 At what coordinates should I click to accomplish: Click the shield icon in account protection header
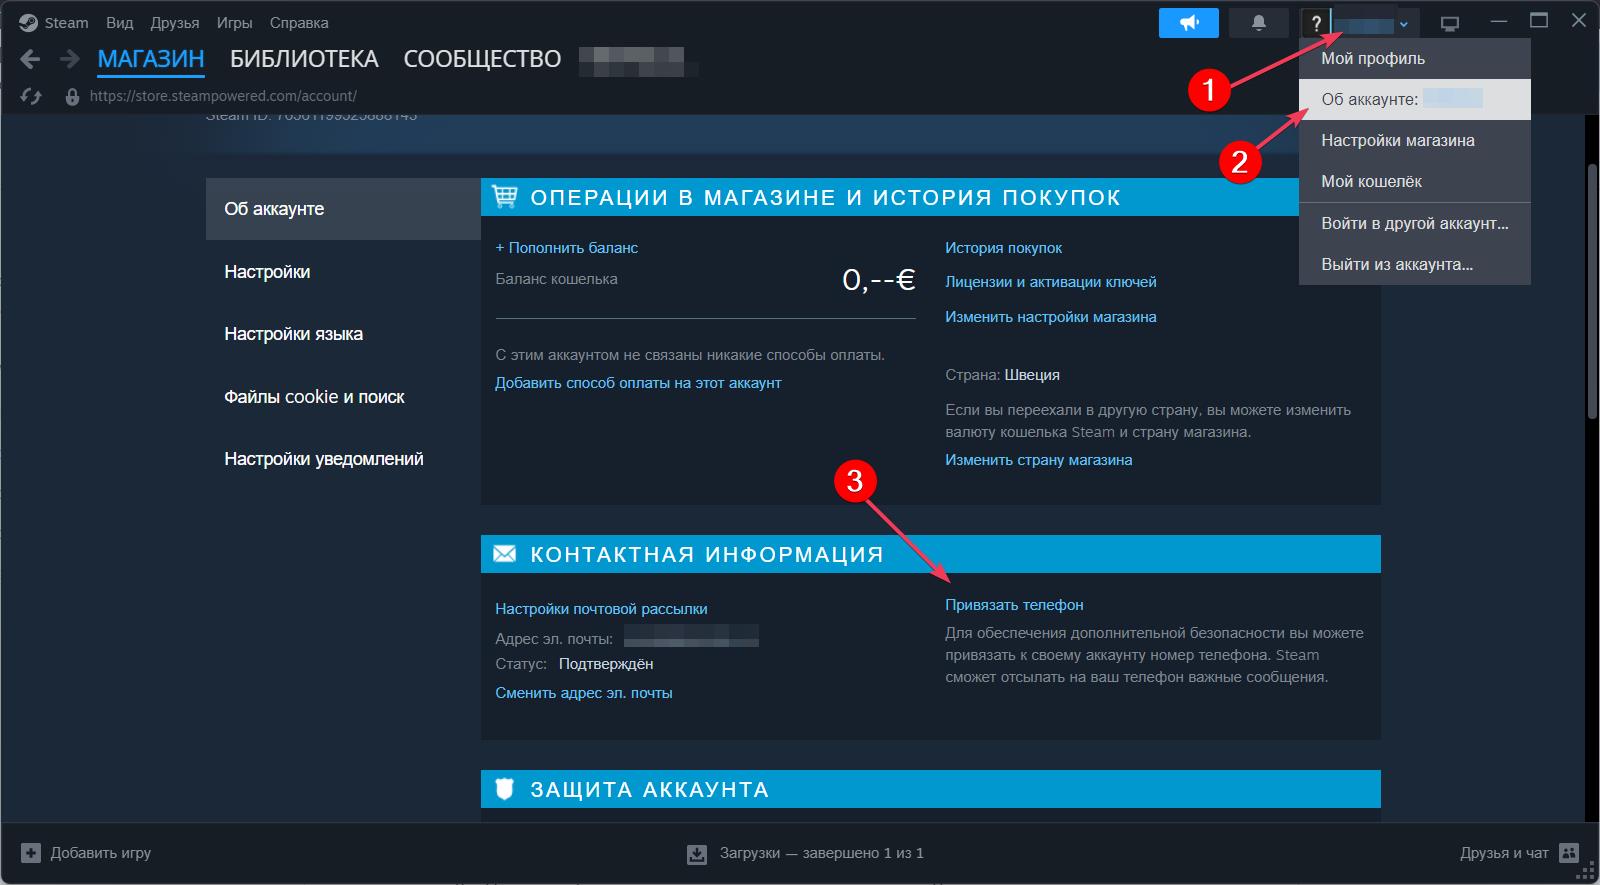pos(505,789)
